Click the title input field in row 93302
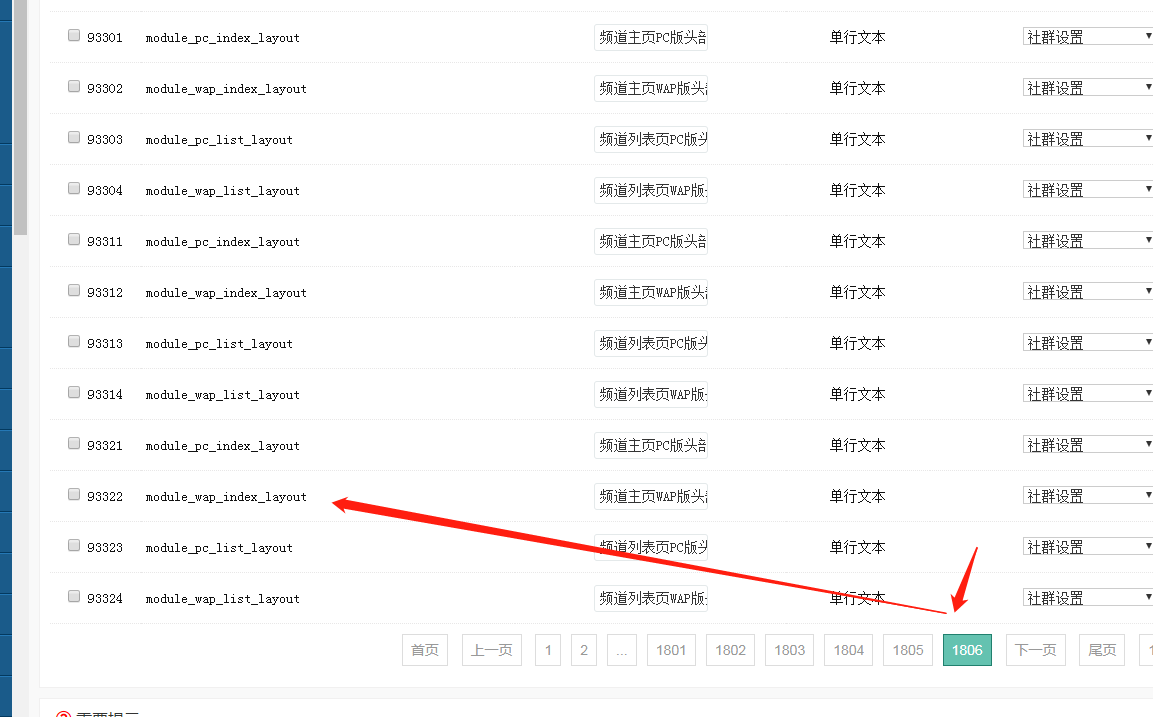The image size is (1153, 717). 650,88
